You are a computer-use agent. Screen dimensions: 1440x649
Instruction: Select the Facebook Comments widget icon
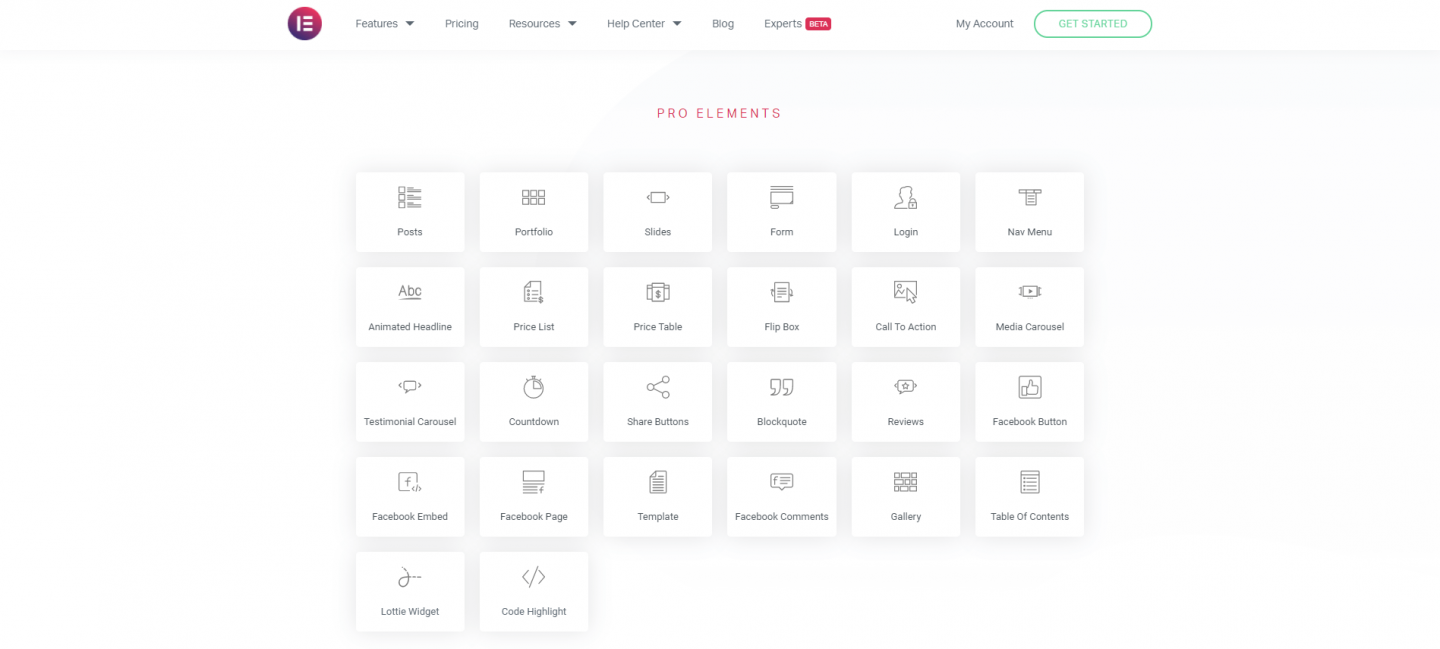tap(782, 482)
